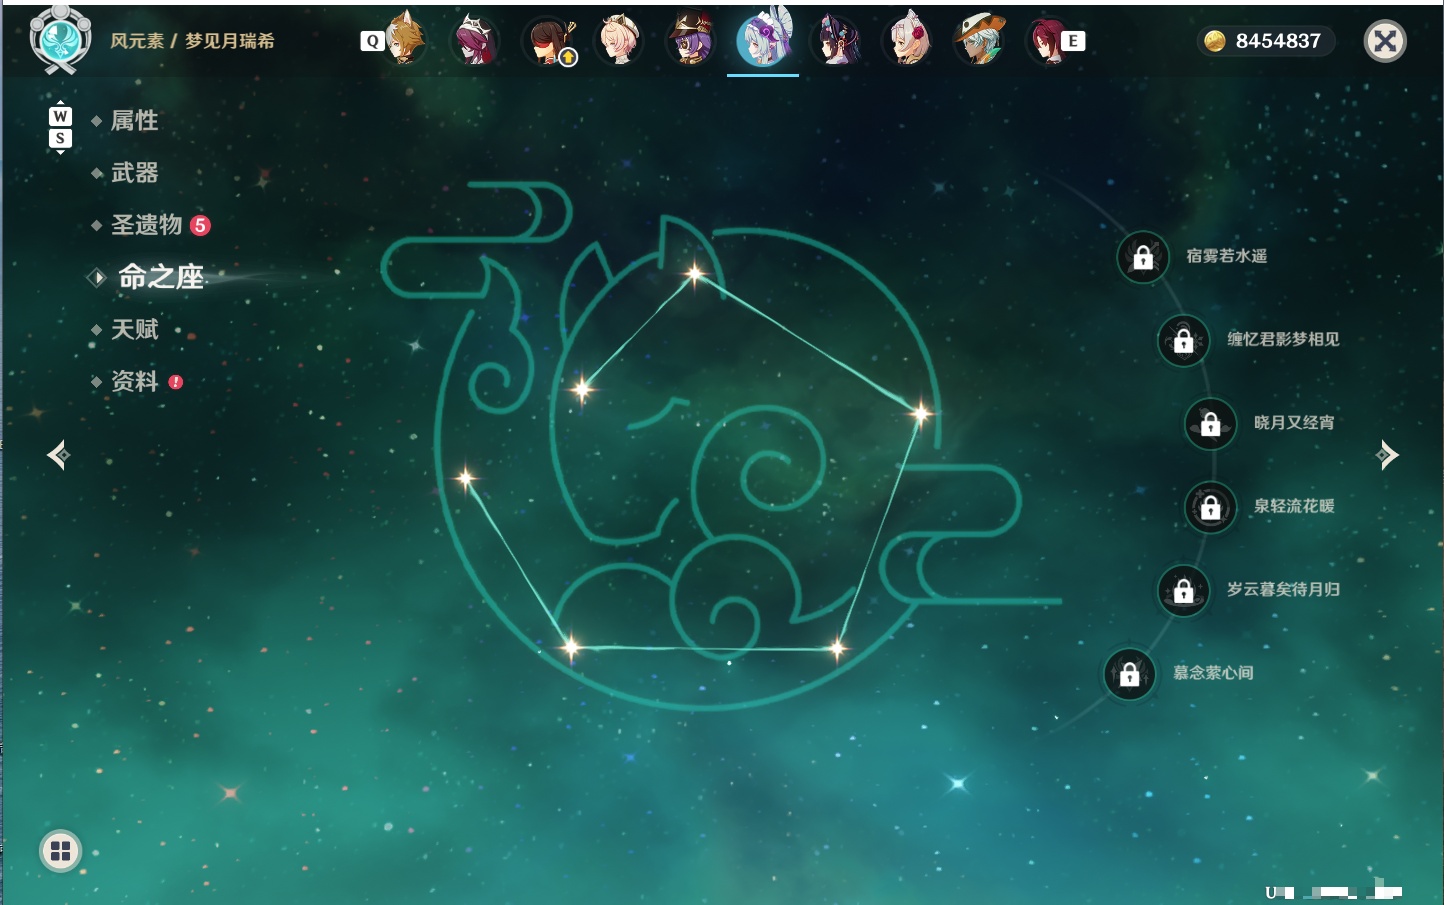Click the E next-character key hint
1444x905 pixels.
(x=1073, y=41)
